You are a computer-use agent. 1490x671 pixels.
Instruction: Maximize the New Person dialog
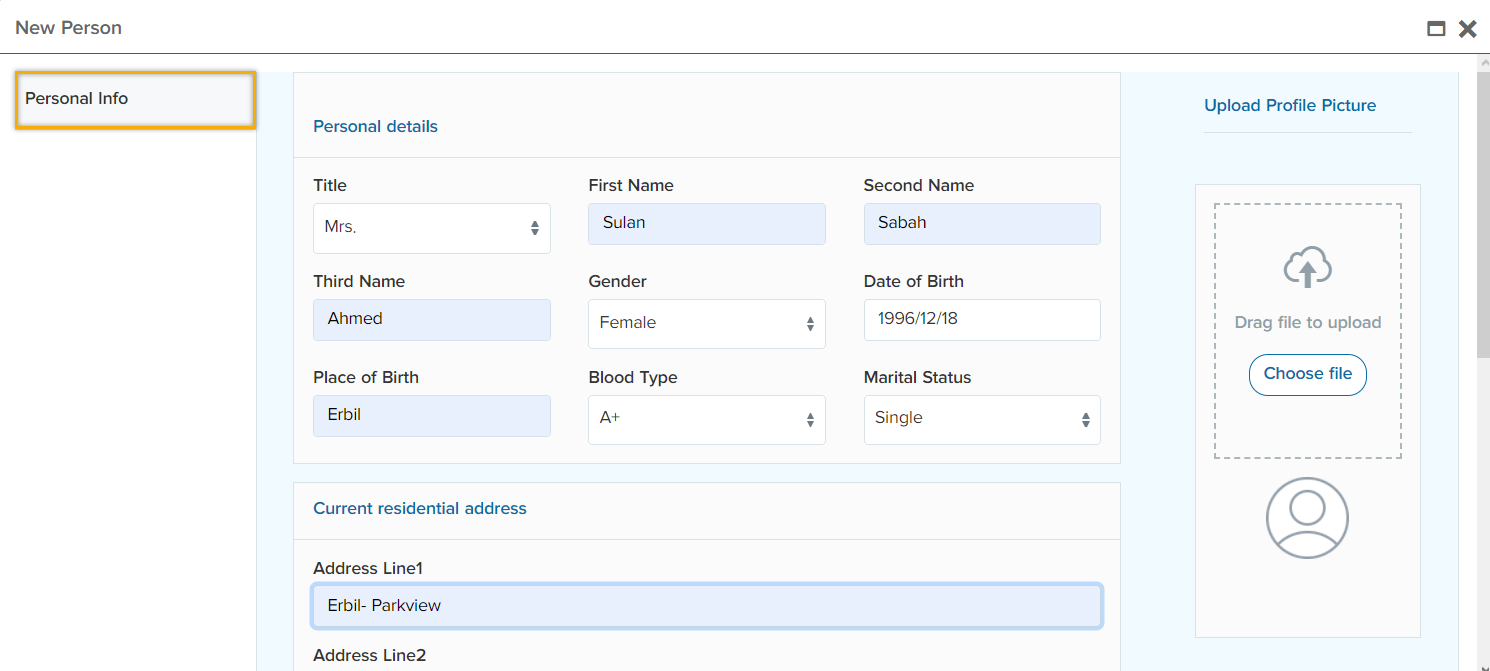[1436, 29]
